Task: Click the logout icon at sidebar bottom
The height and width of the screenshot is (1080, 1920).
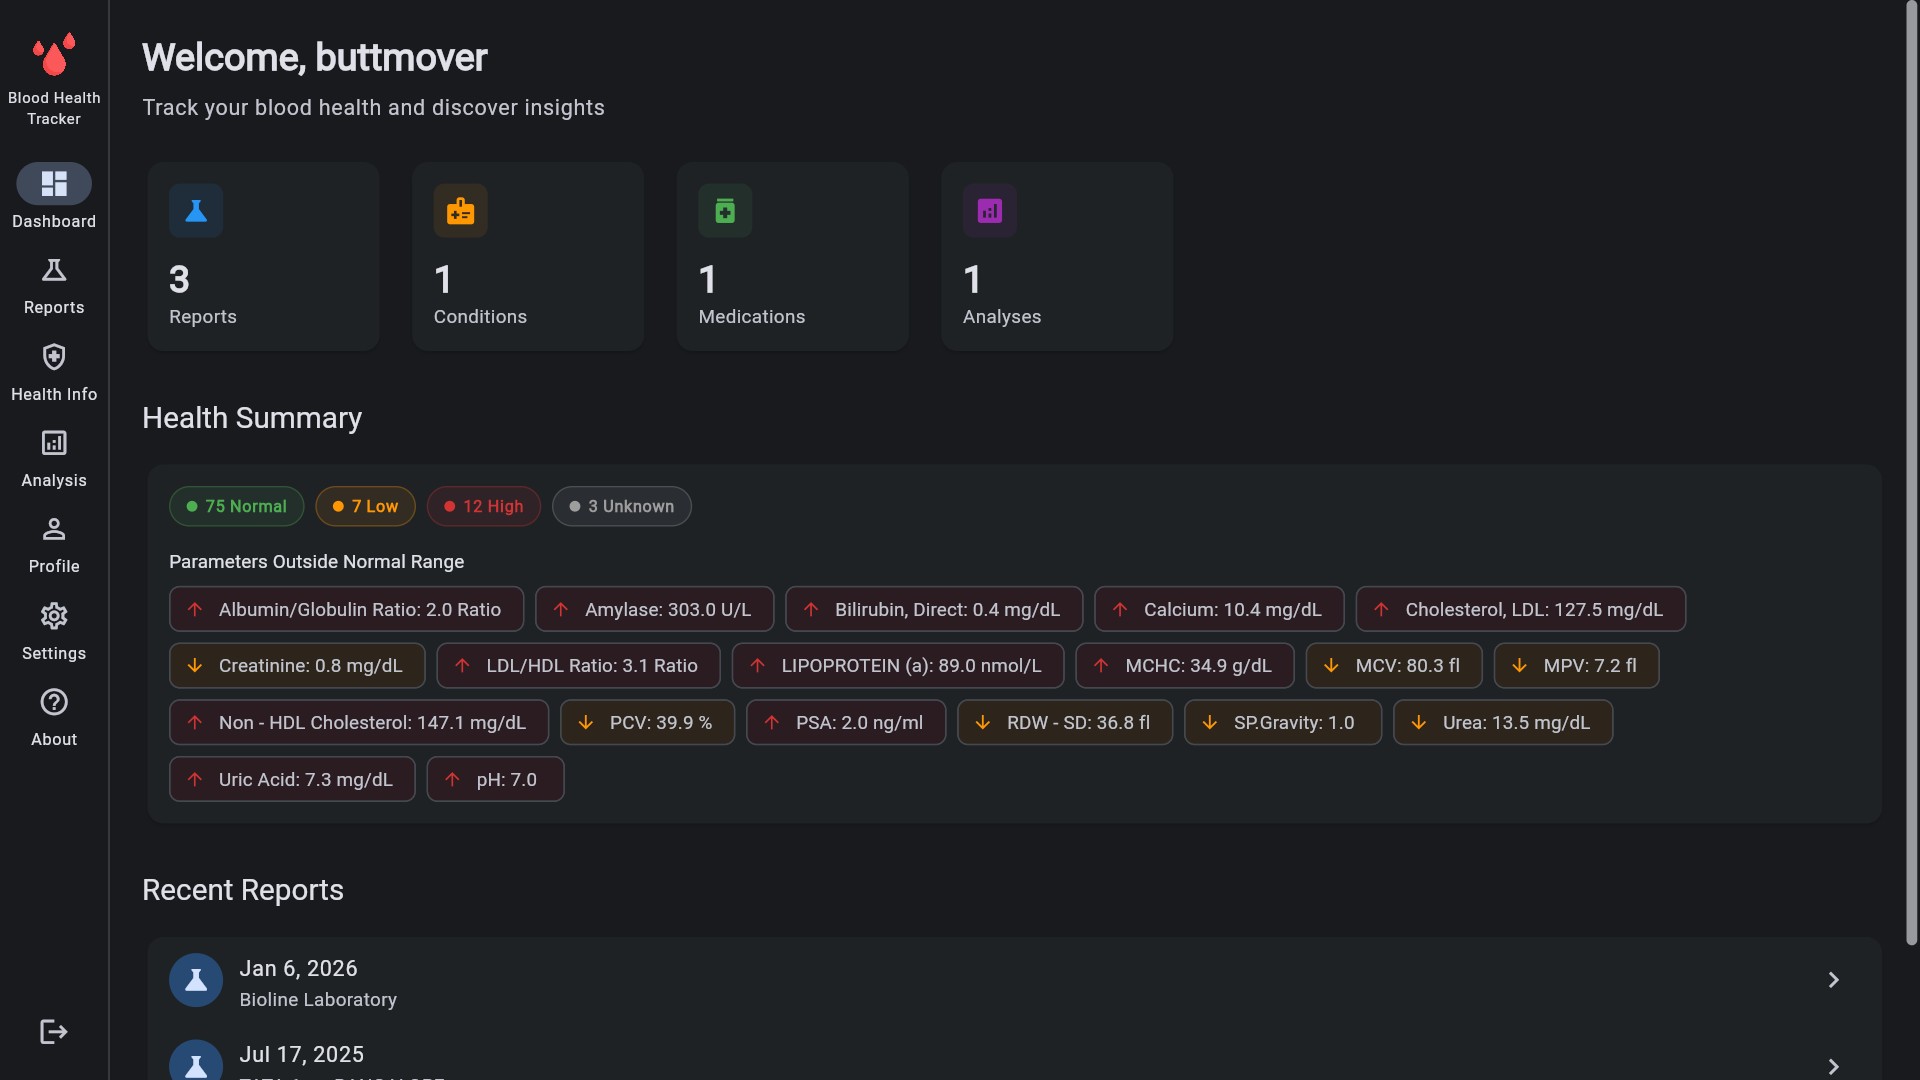Action: [54, 1032]
